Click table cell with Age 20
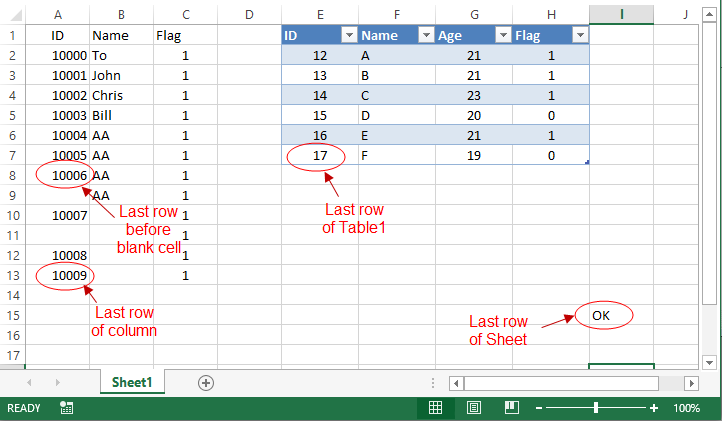Screen dimensions: 722x421 474,115
